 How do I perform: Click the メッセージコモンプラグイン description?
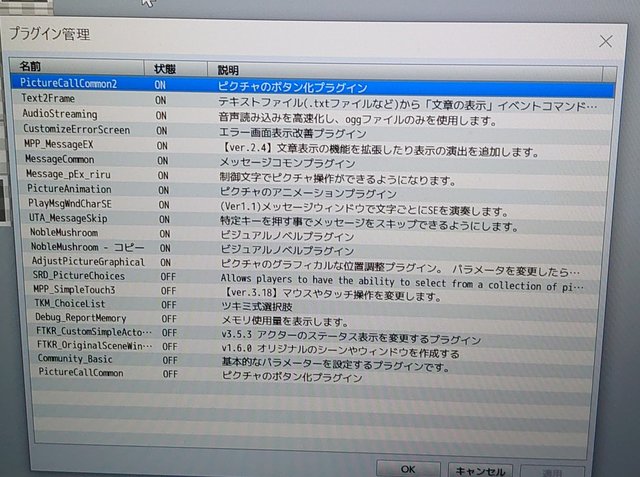[x=287, y=163]
